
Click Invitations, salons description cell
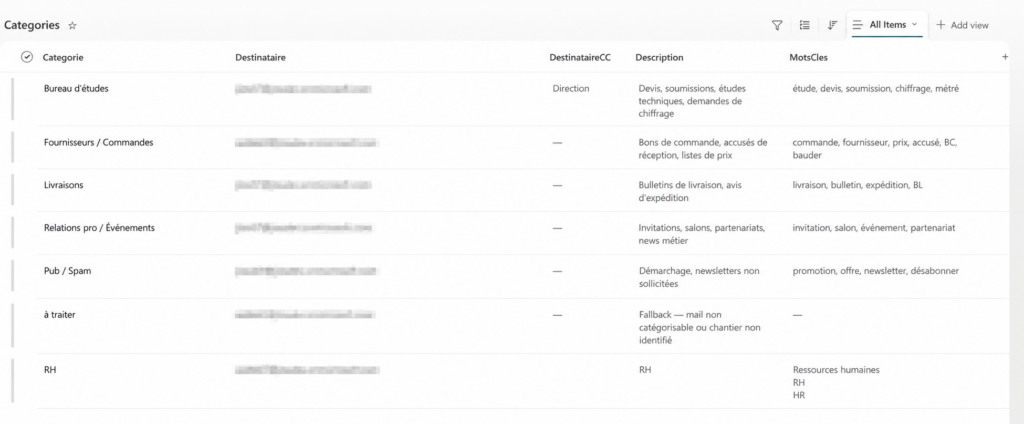pos(701,235)
